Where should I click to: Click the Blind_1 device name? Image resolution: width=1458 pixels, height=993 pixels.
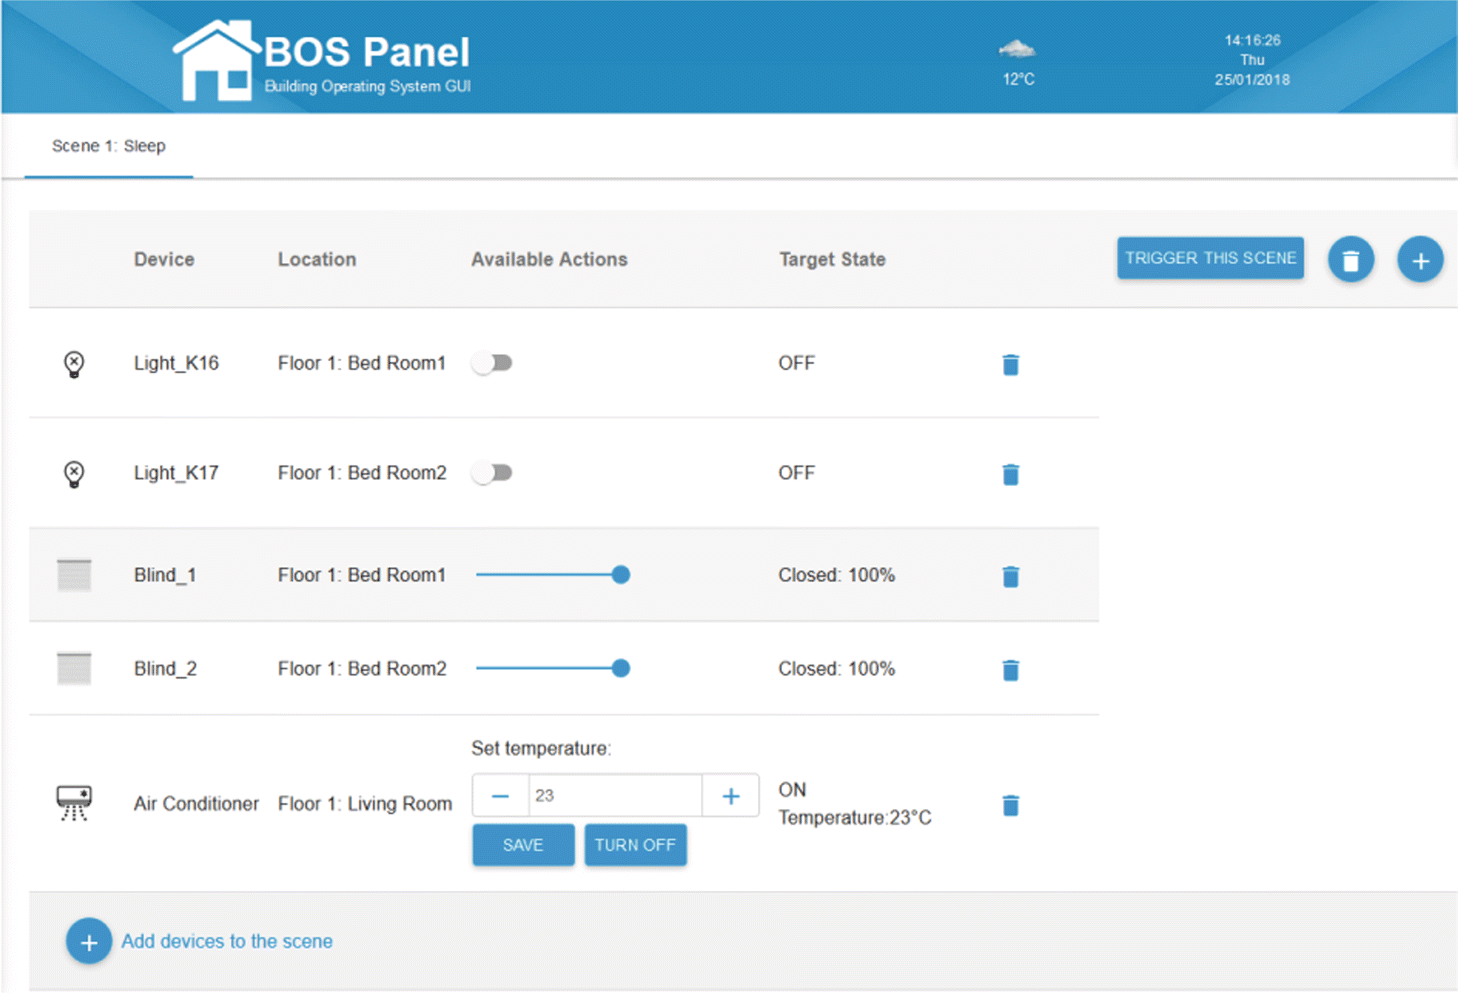(x=165, y=575)
